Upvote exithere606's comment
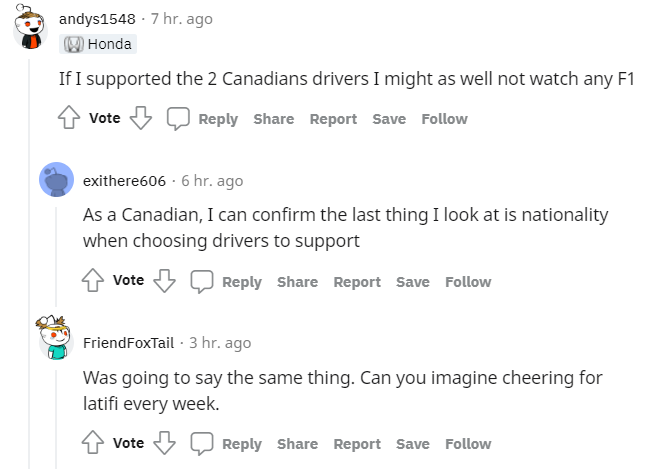The image size is (658, 469). (94, 281)
